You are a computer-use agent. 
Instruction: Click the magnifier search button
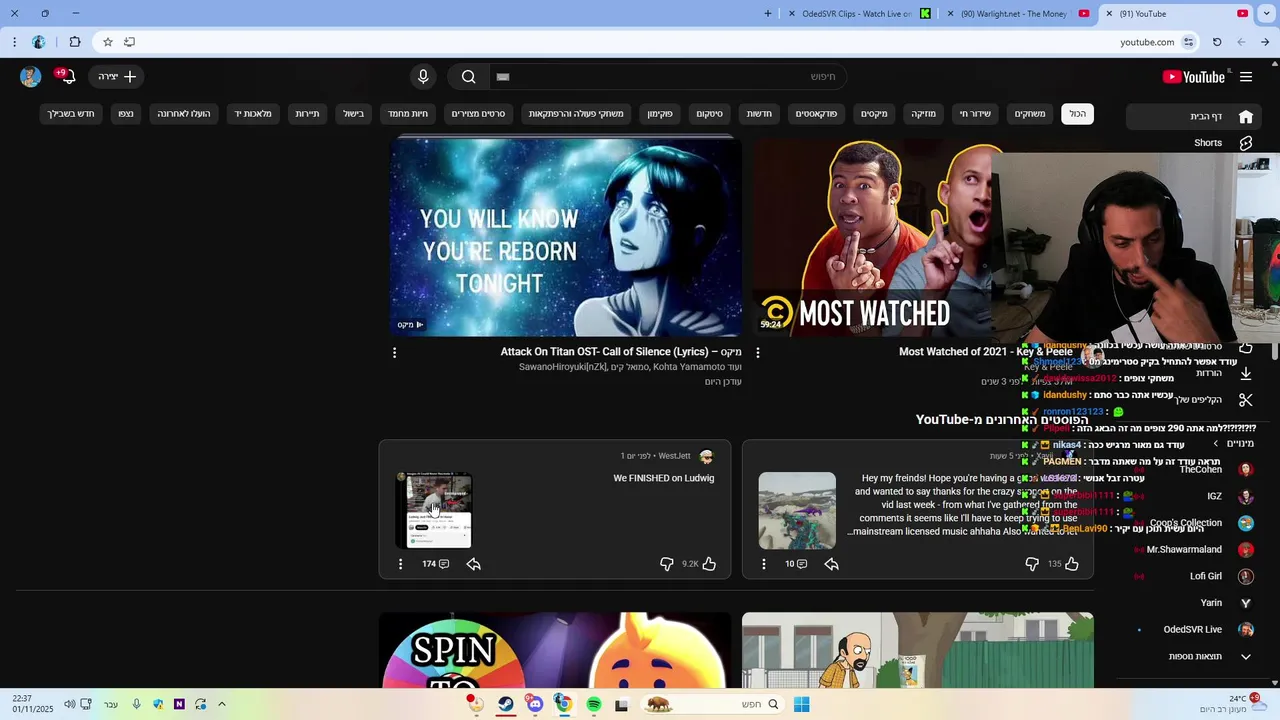click(x=468, y=77)
